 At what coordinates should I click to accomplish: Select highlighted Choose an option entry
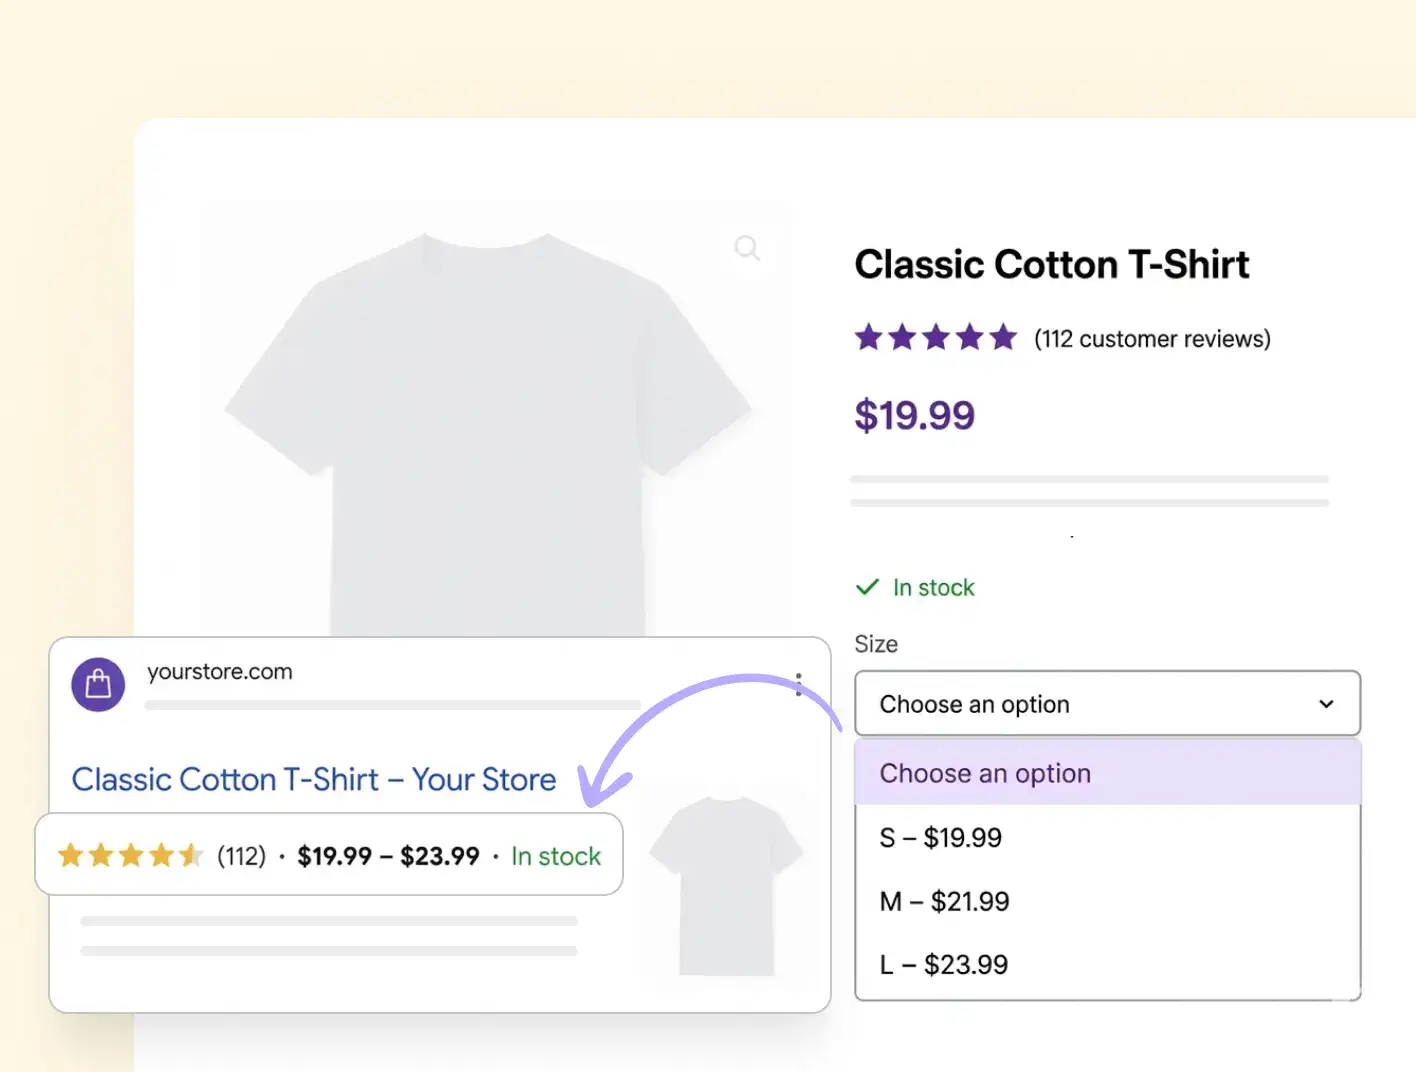click(x=1107, y=773)
